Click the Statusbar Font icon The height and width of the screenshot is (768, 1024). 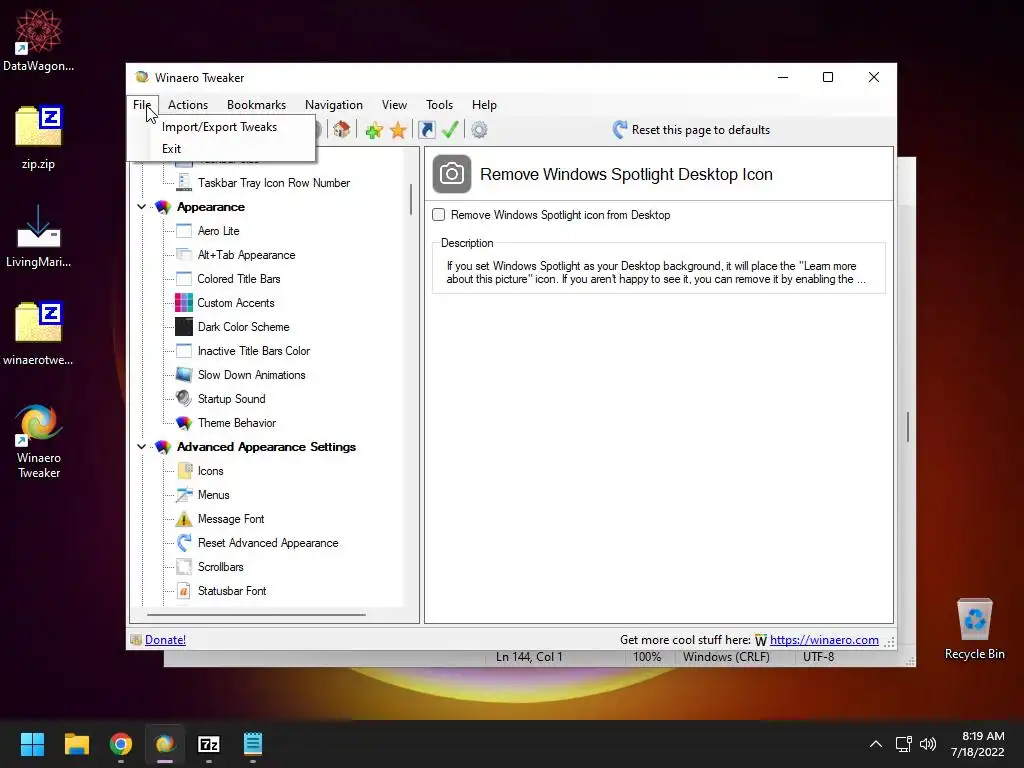184,590
